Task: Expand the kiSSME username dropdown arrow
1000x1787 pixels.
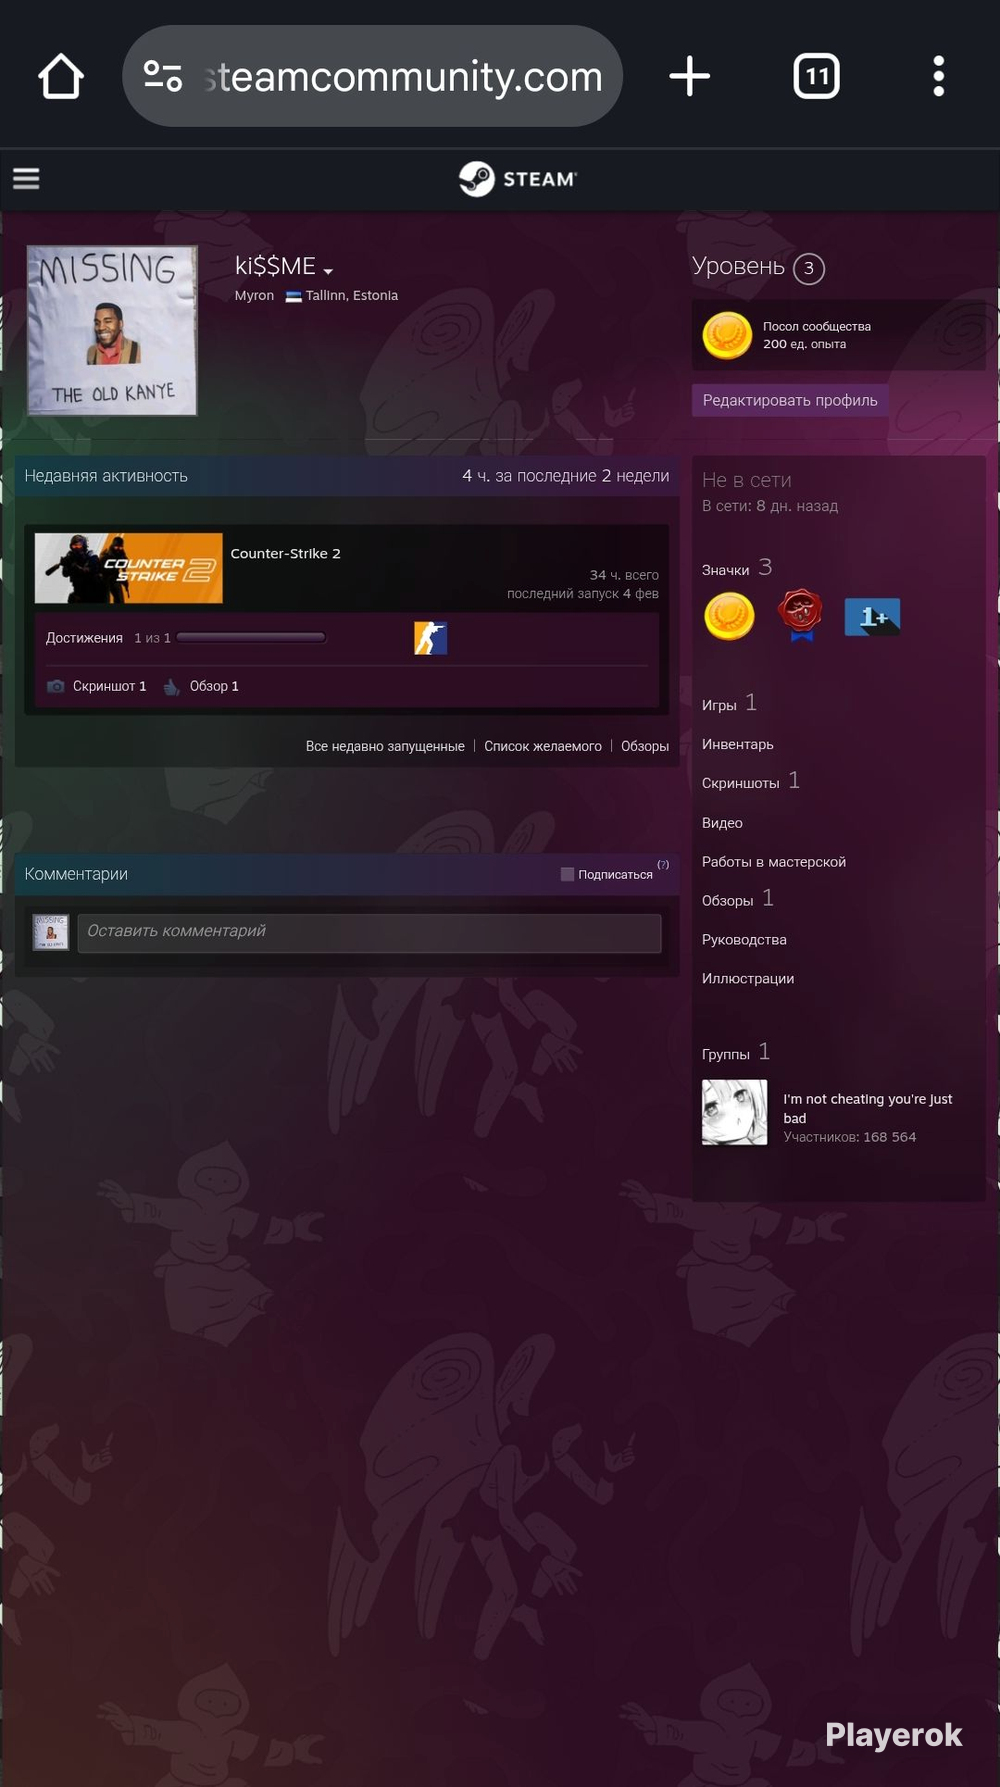Action: pos(328,271)
